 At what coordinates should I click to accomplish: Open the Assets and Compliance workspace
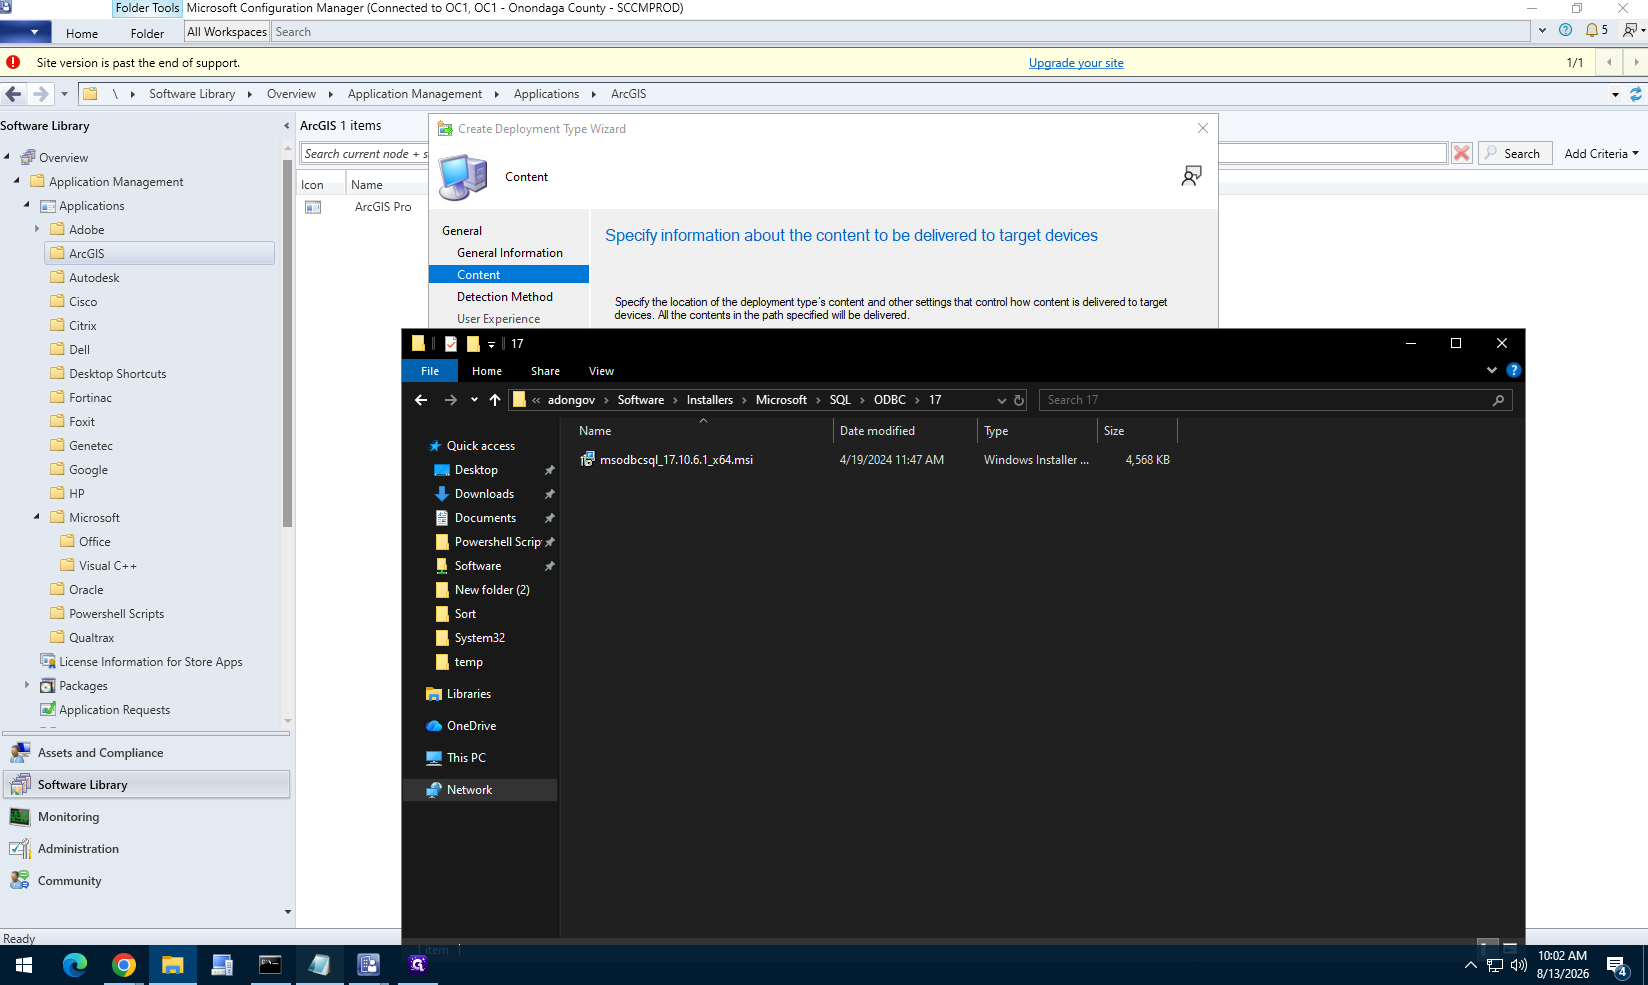pyautogui.click(x=147, y=753)
